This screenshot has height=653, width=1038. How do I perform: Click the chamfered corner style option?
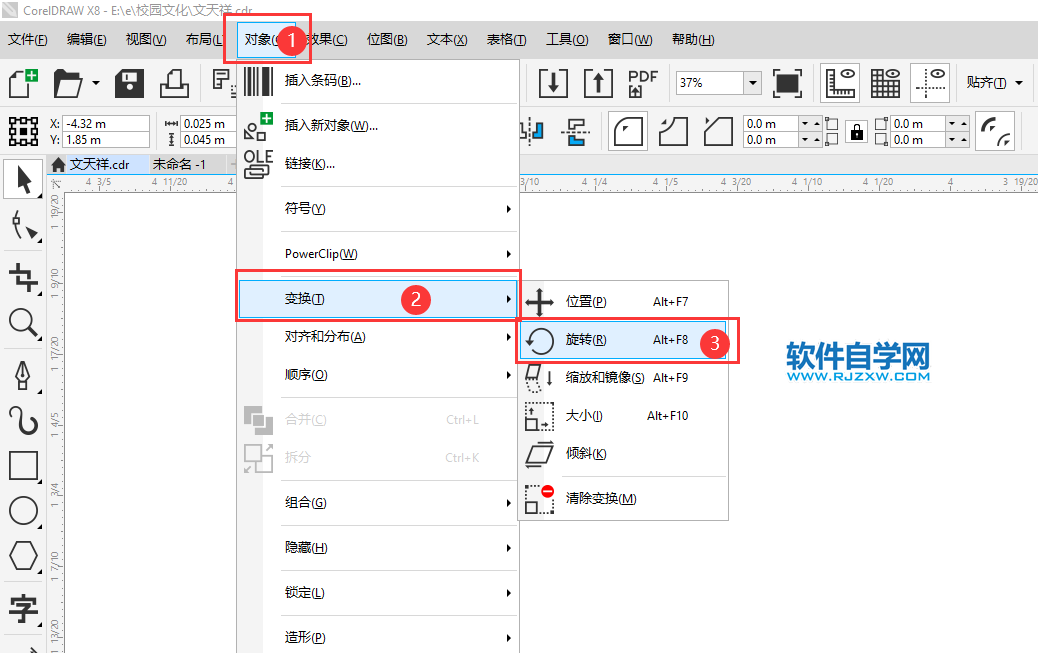[718, 131]
